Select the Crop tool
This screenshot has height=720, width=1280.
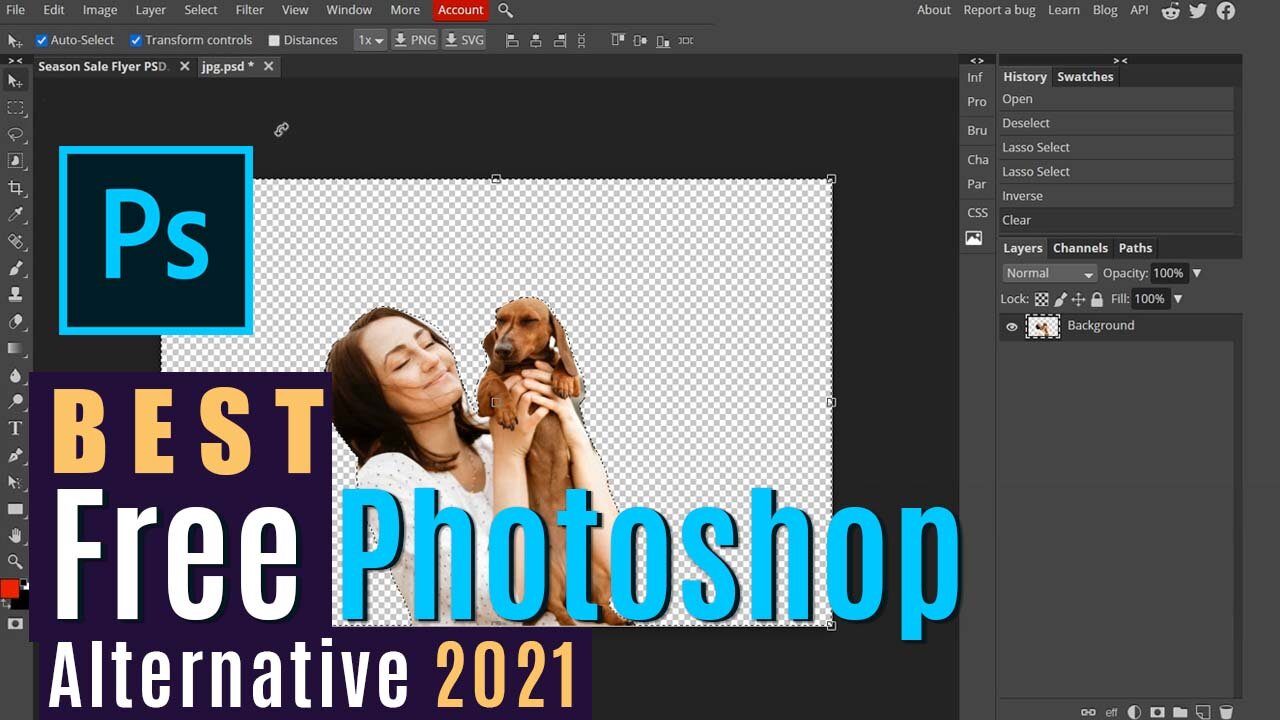[15, 188]
